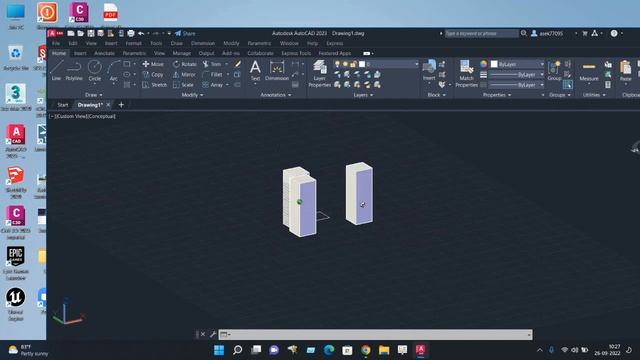
Task: Click the Erase pencil icon
Action: pyautogui.click(x=238, y=64)
